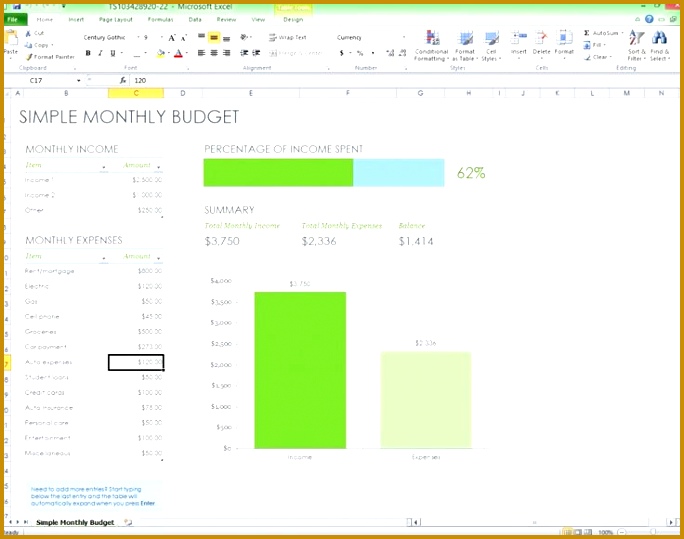Toggle the highlighted Middle Align button
This screenshot has height=539, width=684.
[214, 38]
